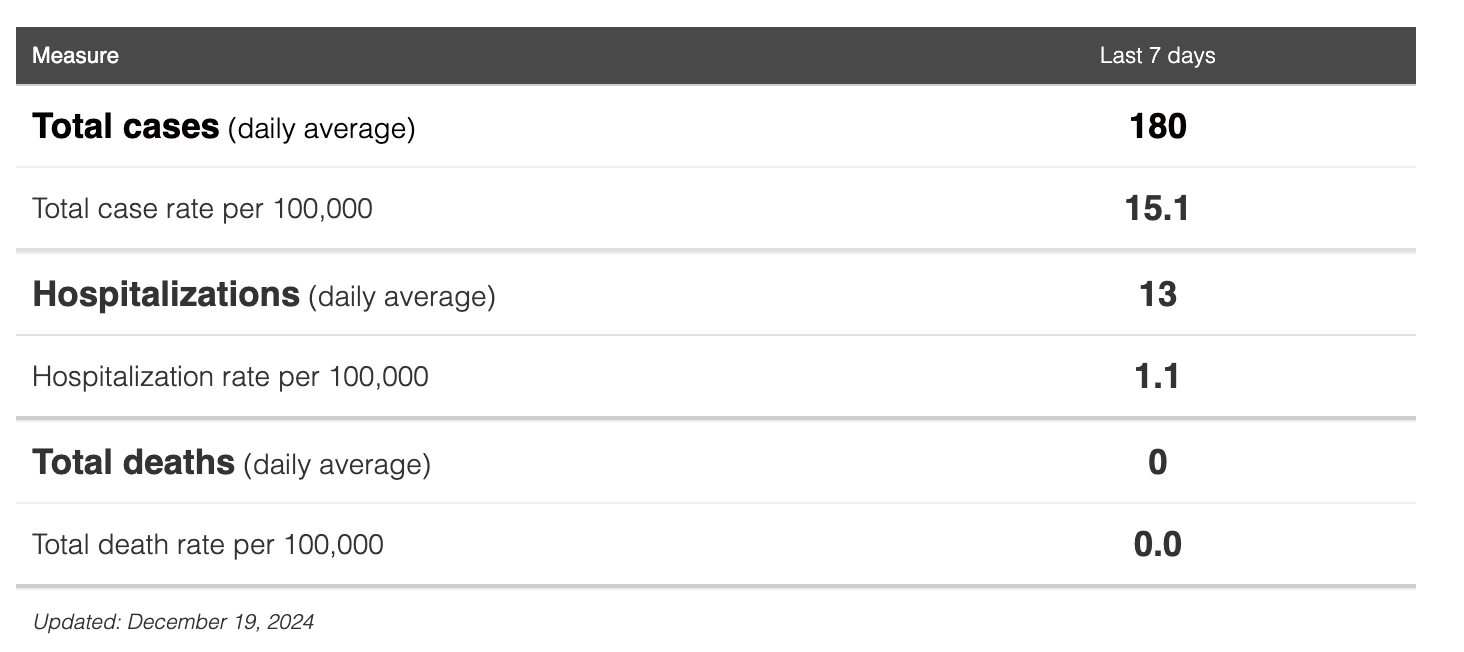Click the 15.1 case rate value
The height and width of the screenshot is (652, 1464).
point(1157,209)
